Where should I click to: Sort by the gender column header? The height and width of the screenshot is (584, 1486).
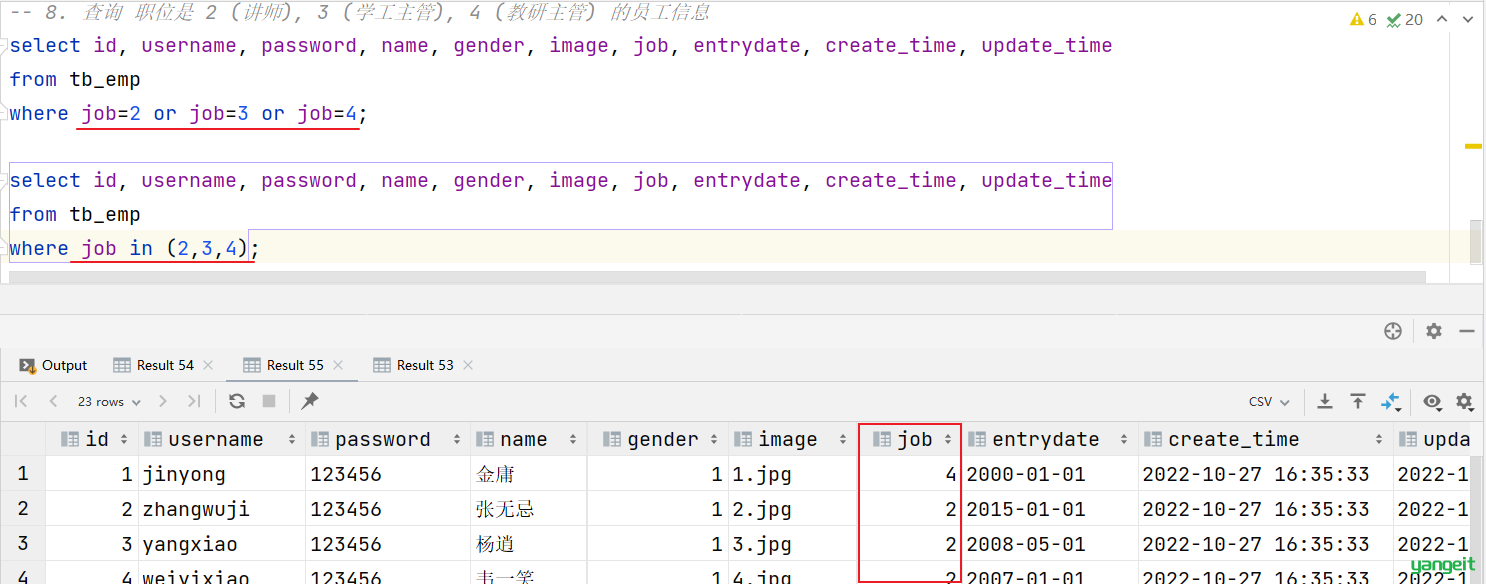pyautogui.click(x=657, y=439)
